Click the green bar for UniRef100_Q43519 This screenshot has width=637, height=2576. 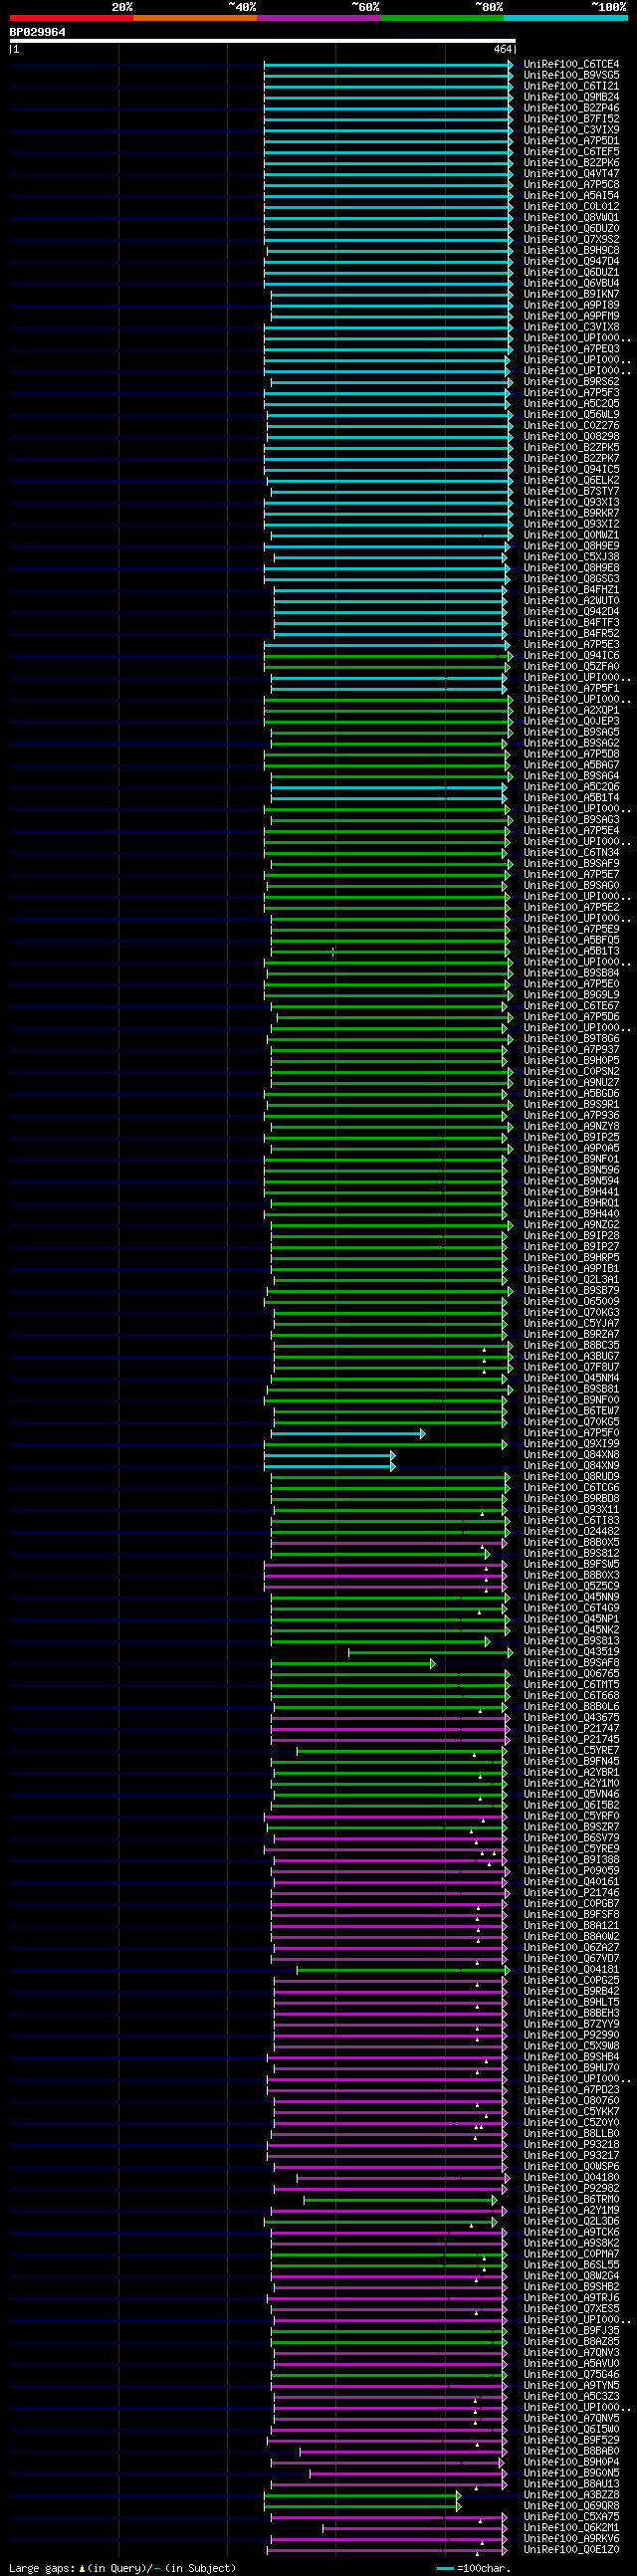[x=430, y=1653]
